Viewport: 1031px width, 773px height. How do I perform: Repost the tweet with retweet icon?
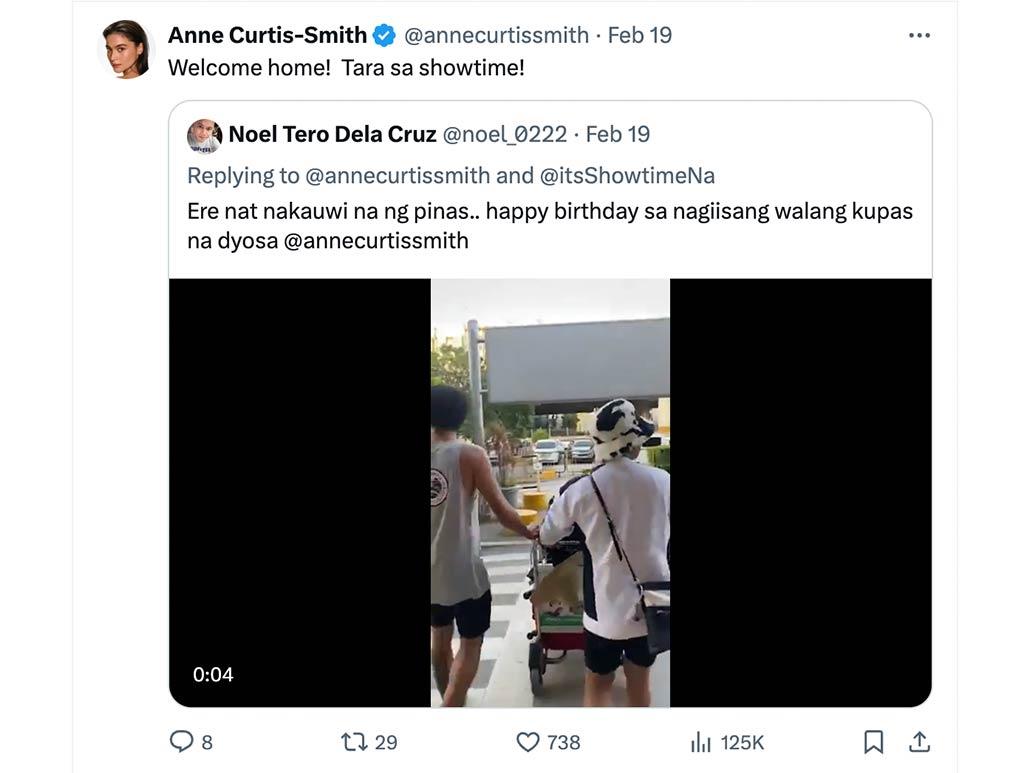tap(354, 741)
